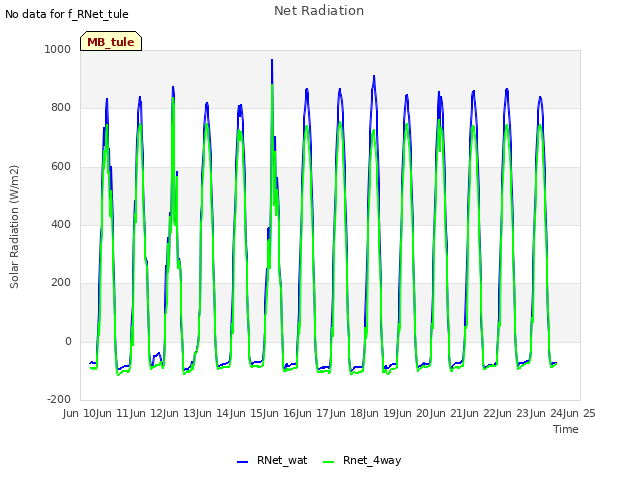
Task: Click the 600 y-axis tick label
Action: [x=61, y=167]
